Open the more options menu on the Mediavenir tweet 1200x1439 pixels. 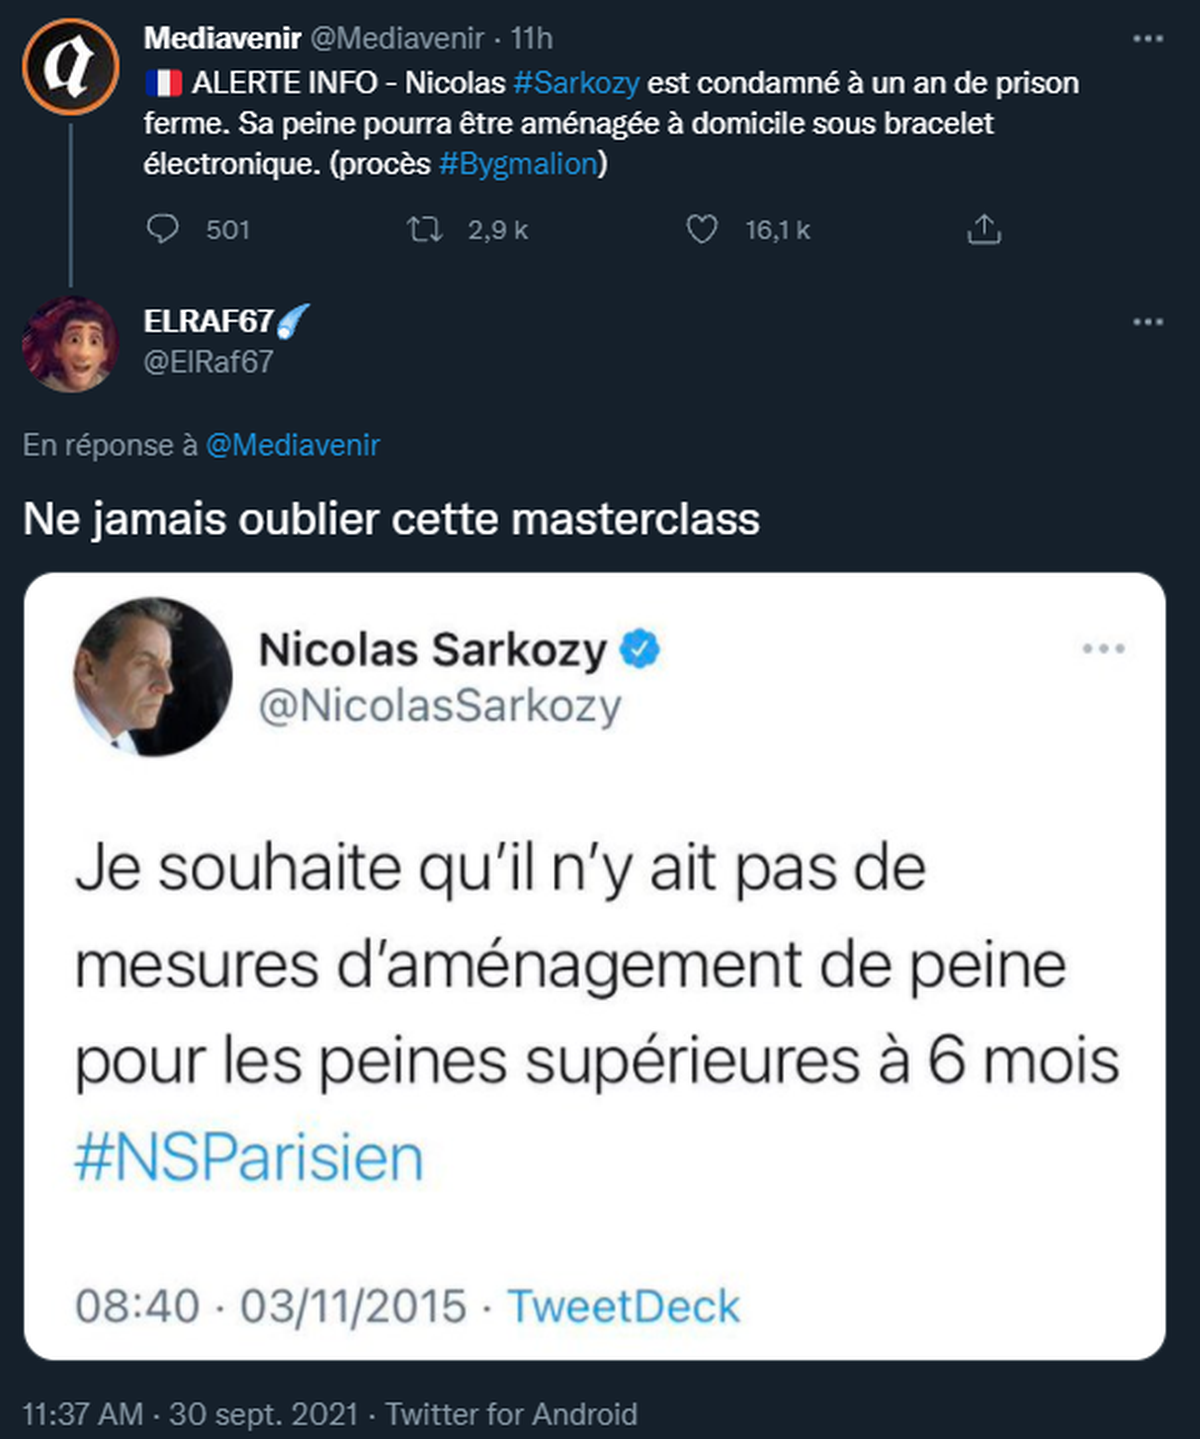[x=1148, y=39]
